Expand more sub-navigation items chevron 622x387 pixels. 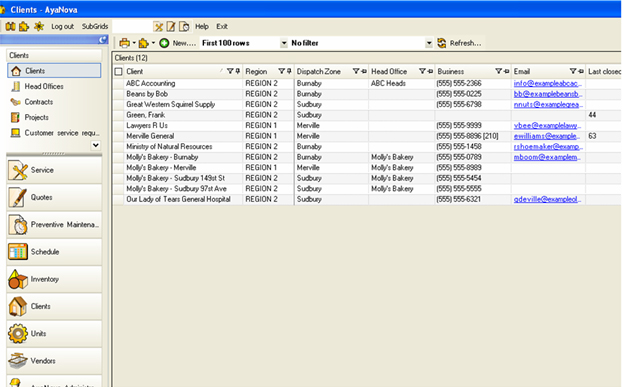pyautogui.click(x=96, y=145)
